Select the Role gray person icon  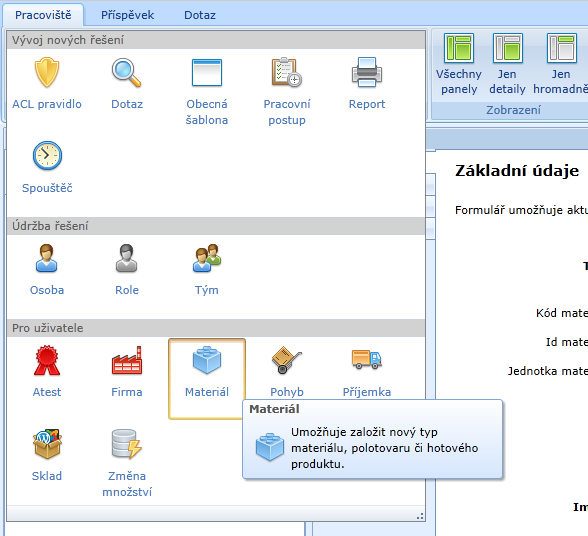[126, 258]
